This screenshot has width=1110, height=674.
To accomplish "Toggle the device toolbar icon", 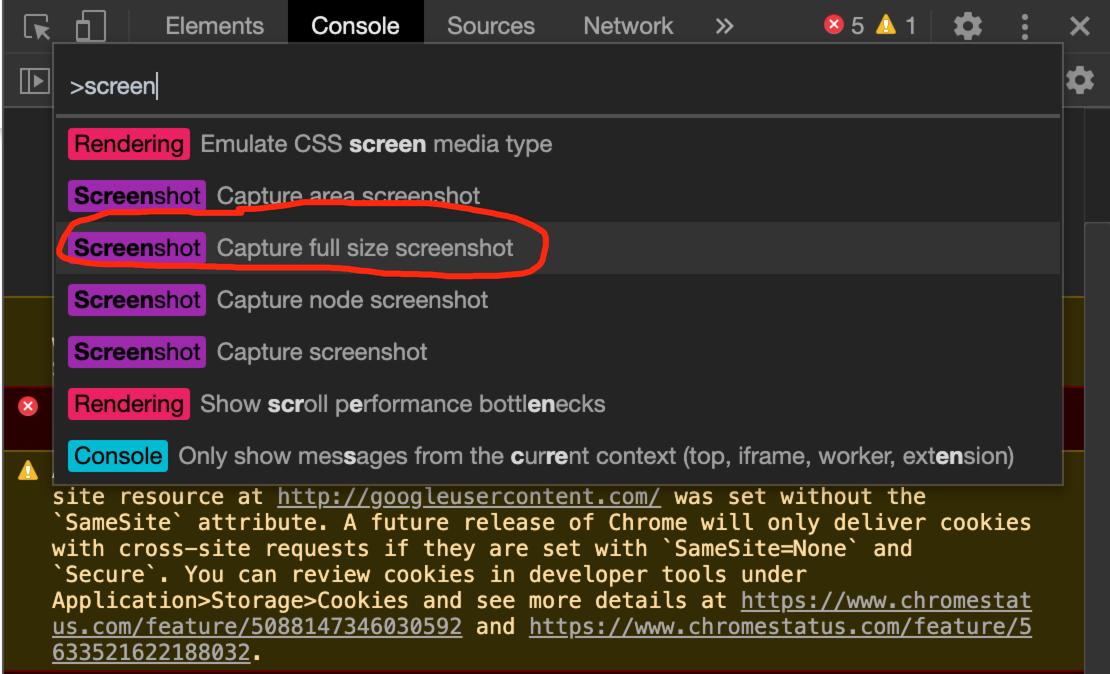I will [90, 27].
